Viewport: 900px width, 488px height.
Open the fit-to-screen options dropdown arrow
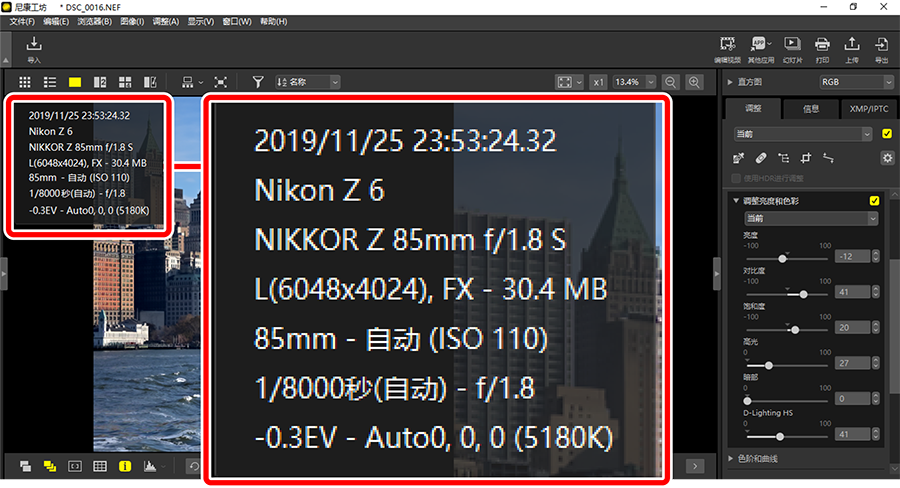click(579, 82)
